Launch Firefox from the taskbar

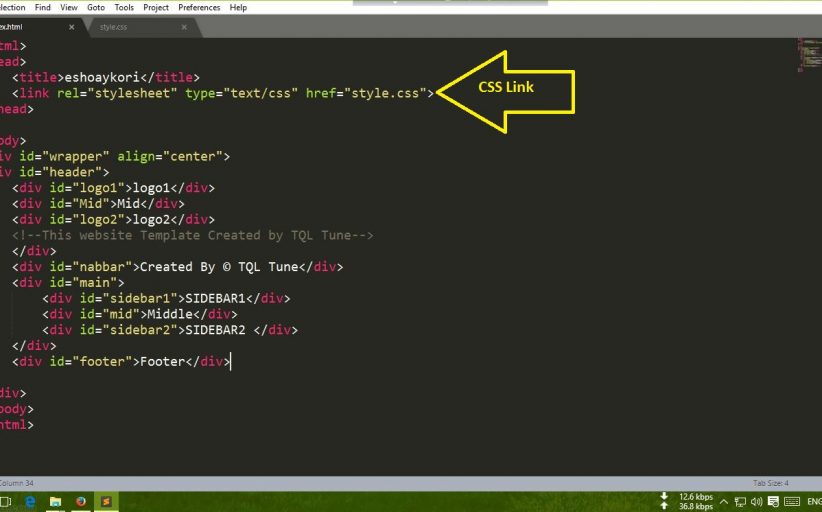pos(80,501)
